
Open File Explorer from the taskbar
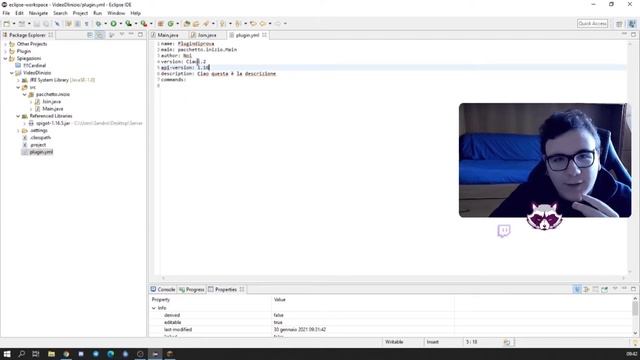click(x=51, y=354)
